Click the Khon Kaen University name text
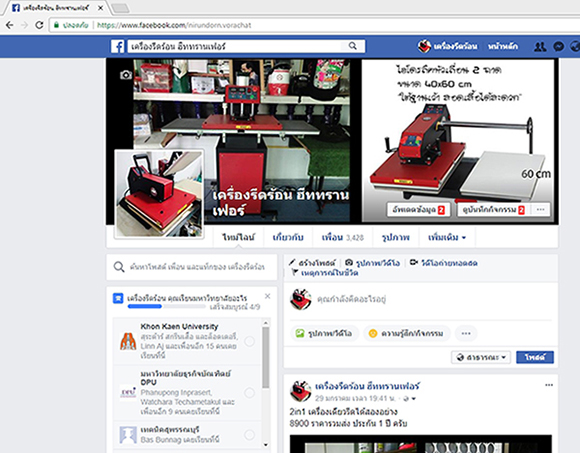This screenshot has height=453, width=580. pyautogui.click(x=179, y=327)
